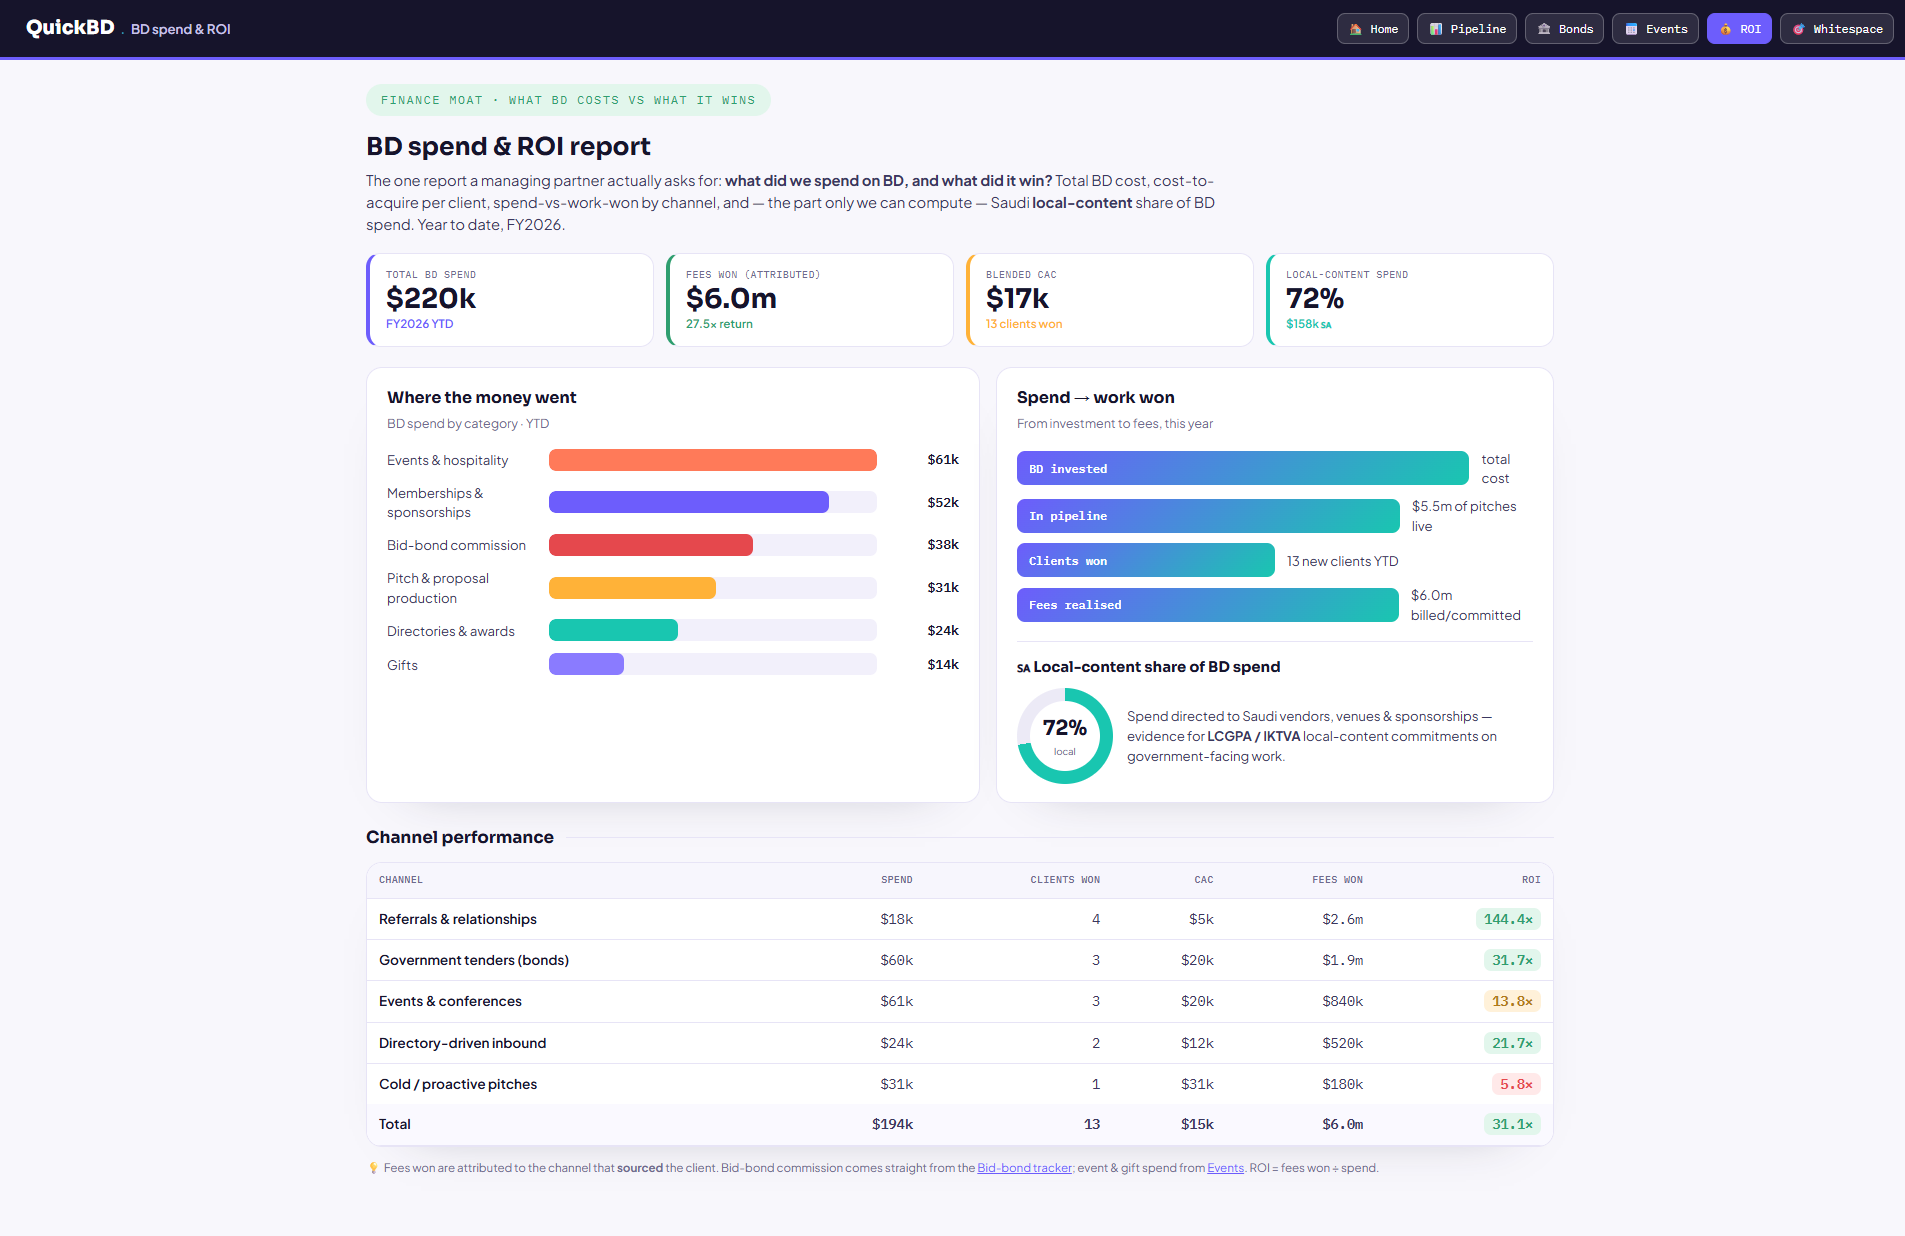Click the Total BD Spend $220k card

(510, 300)
